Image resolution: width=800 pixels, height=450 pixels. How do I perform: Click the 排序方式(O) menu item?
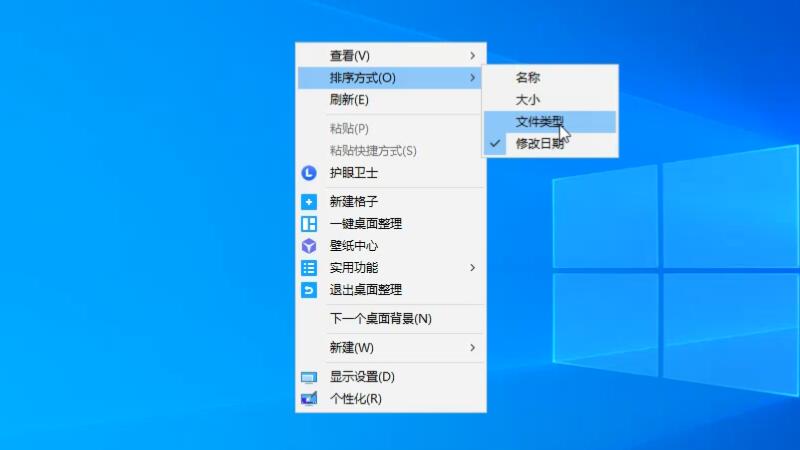tap(363, 78)
